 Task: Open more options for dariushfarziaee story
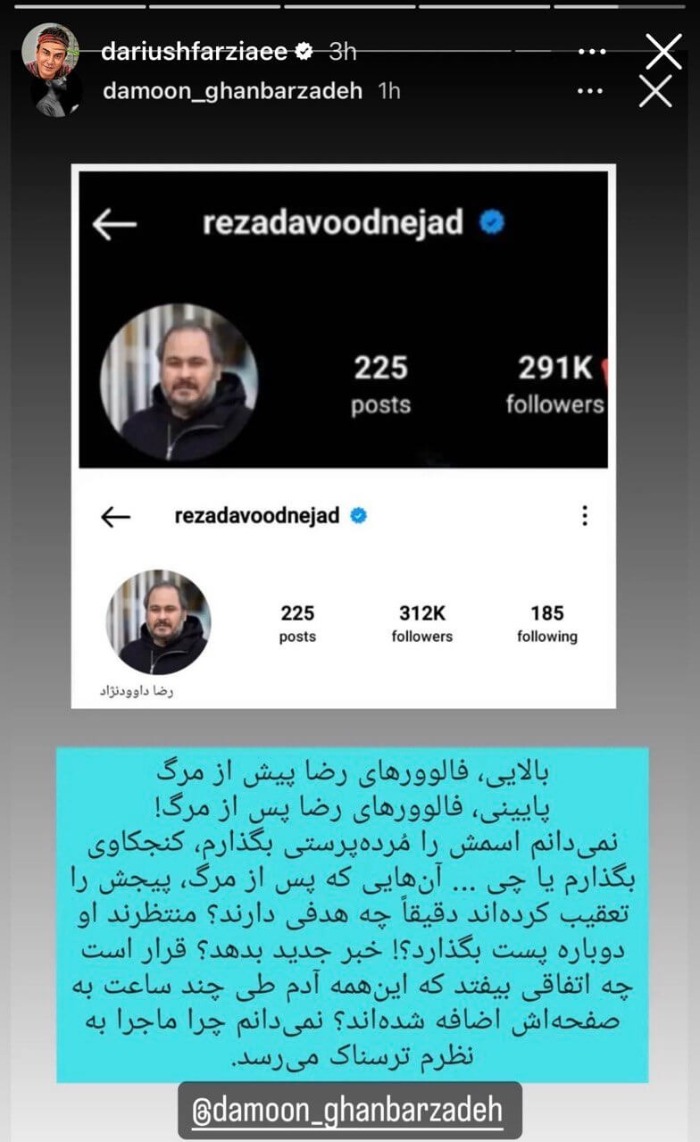(x=591, y=52)
